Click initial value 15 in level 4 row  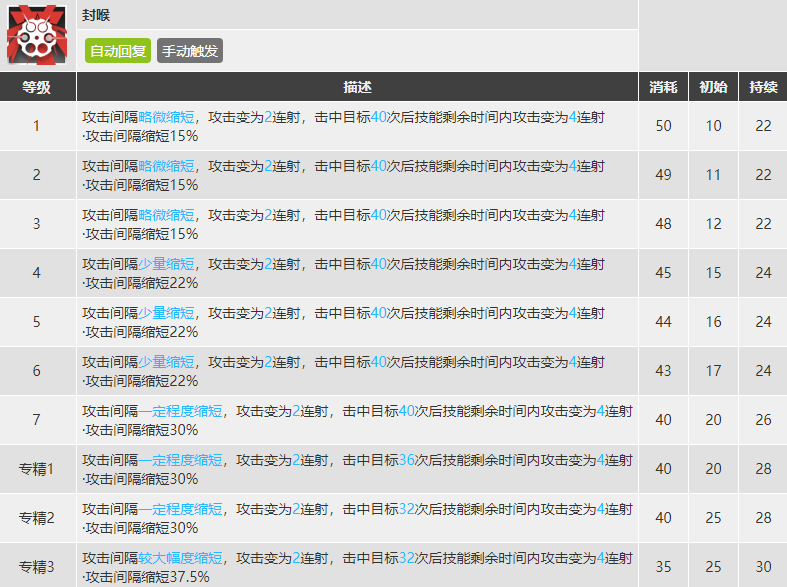click(713, 273)
